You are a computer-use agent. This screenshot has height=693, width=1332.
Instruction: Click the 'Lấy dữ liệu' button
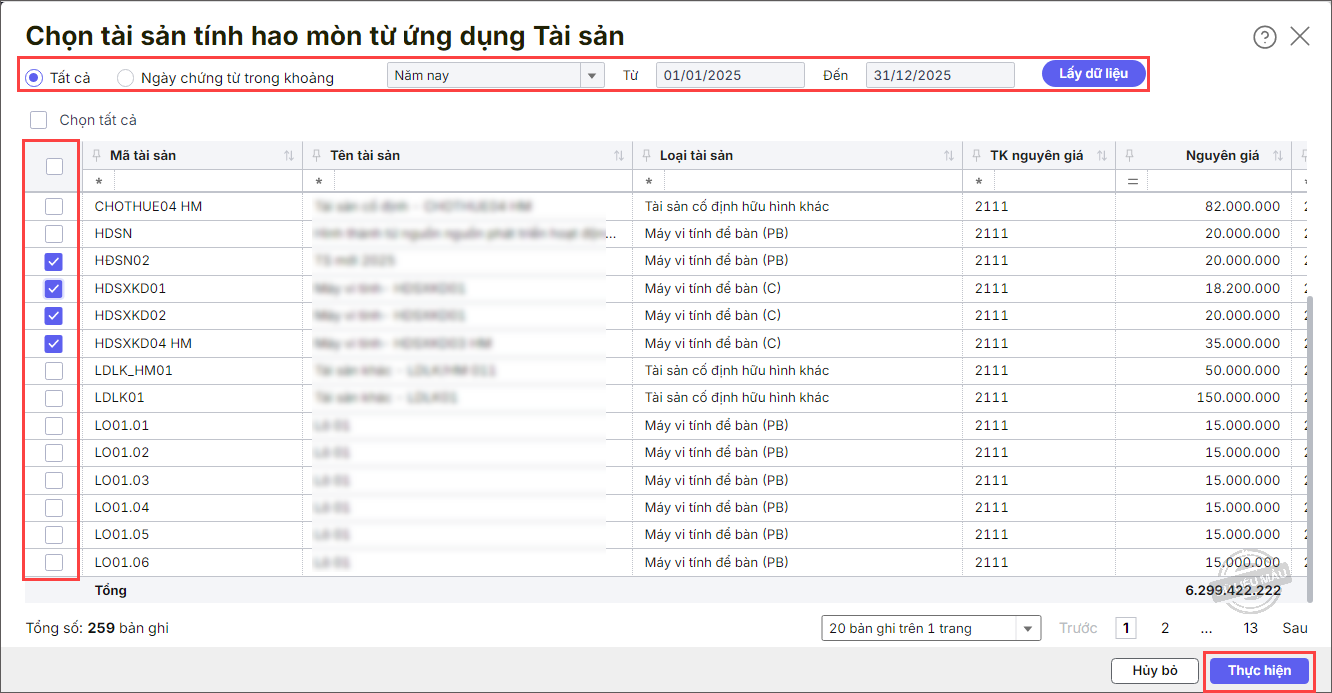click(1093, 74)
